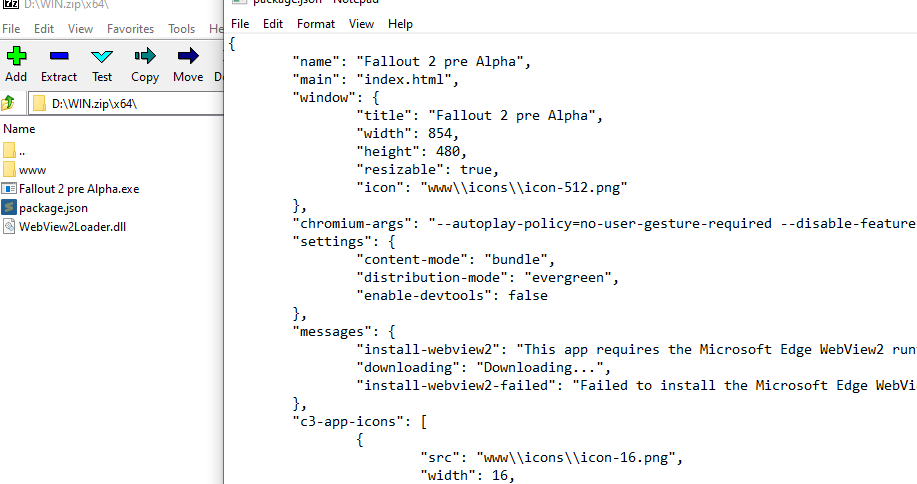917x484 pixels.
Task: Click the Copy icon in 7-Zip toolbar
Action: [x=145, y=56]
